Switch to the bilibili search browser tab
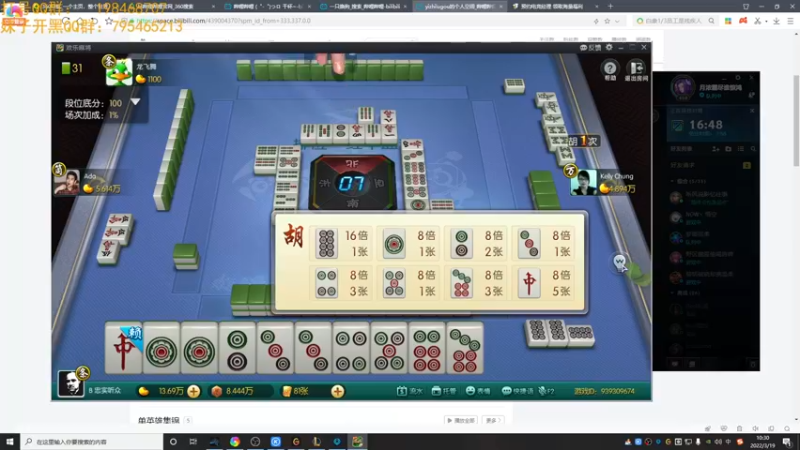This screenshot has width=800, height=450. [x=364, y=6]
